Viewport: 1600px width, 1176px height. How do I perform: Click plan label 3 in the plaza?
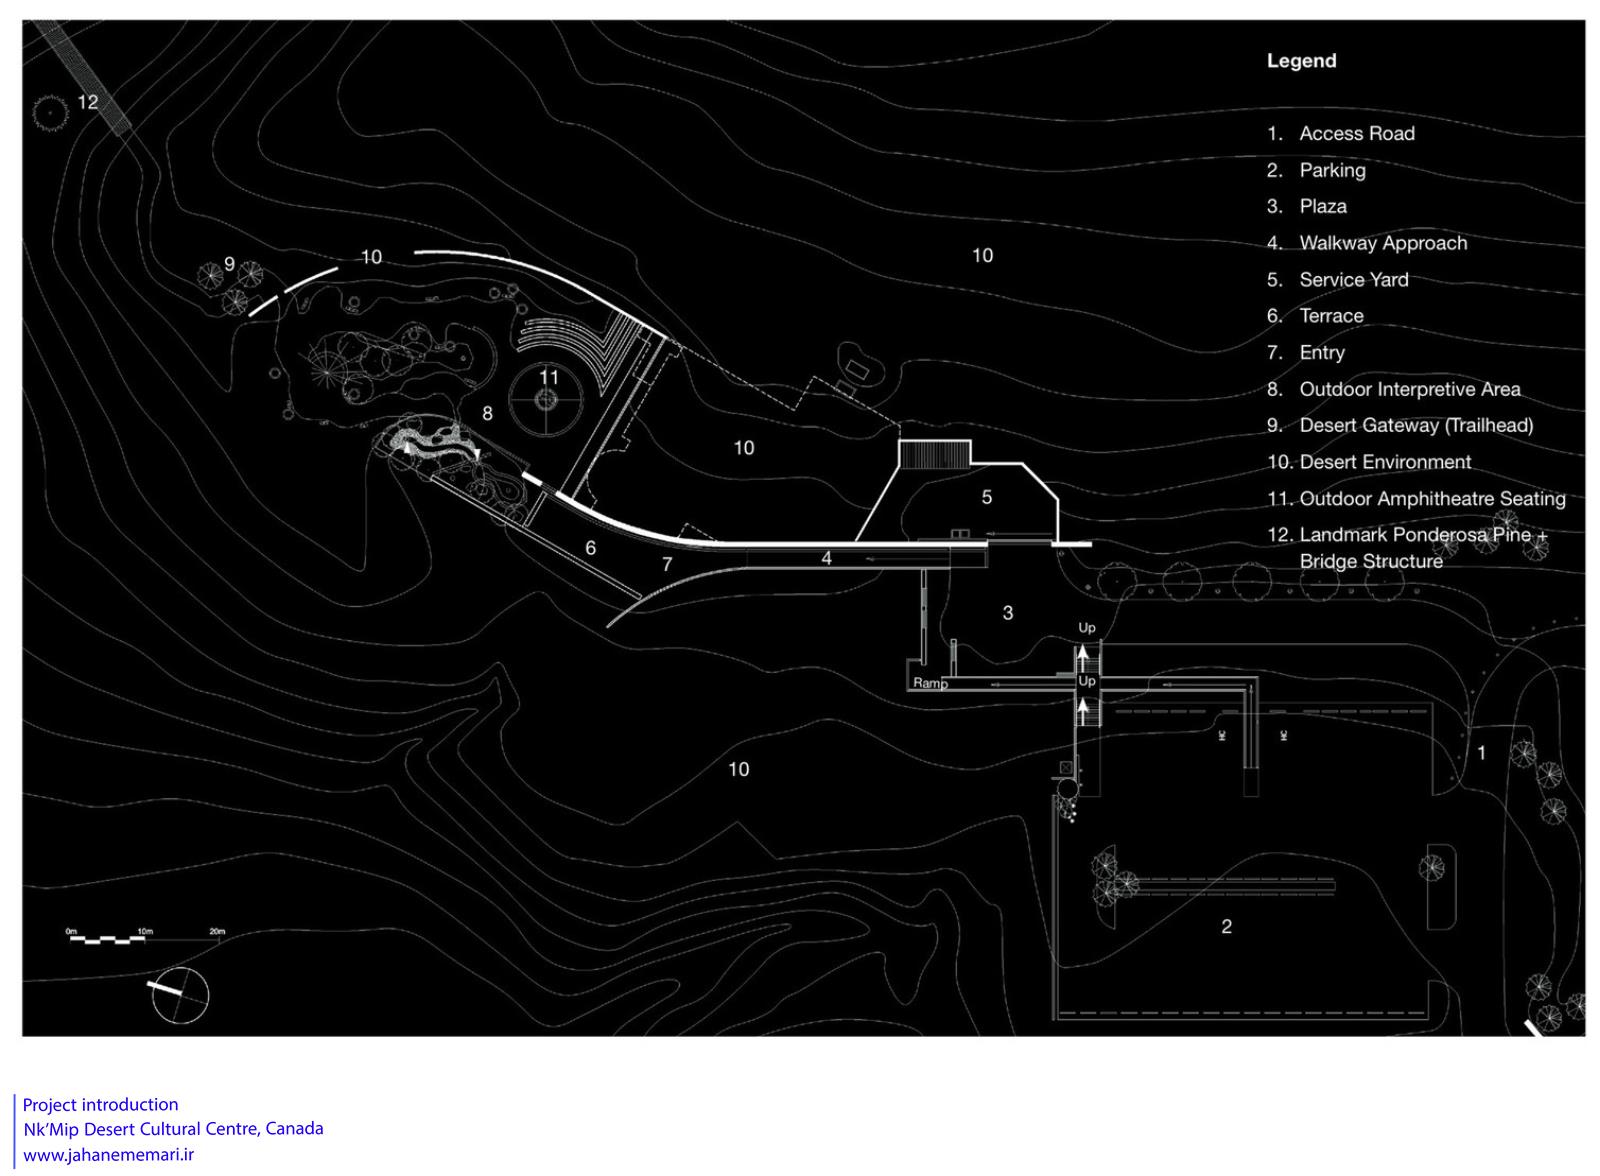point(1007,613)
